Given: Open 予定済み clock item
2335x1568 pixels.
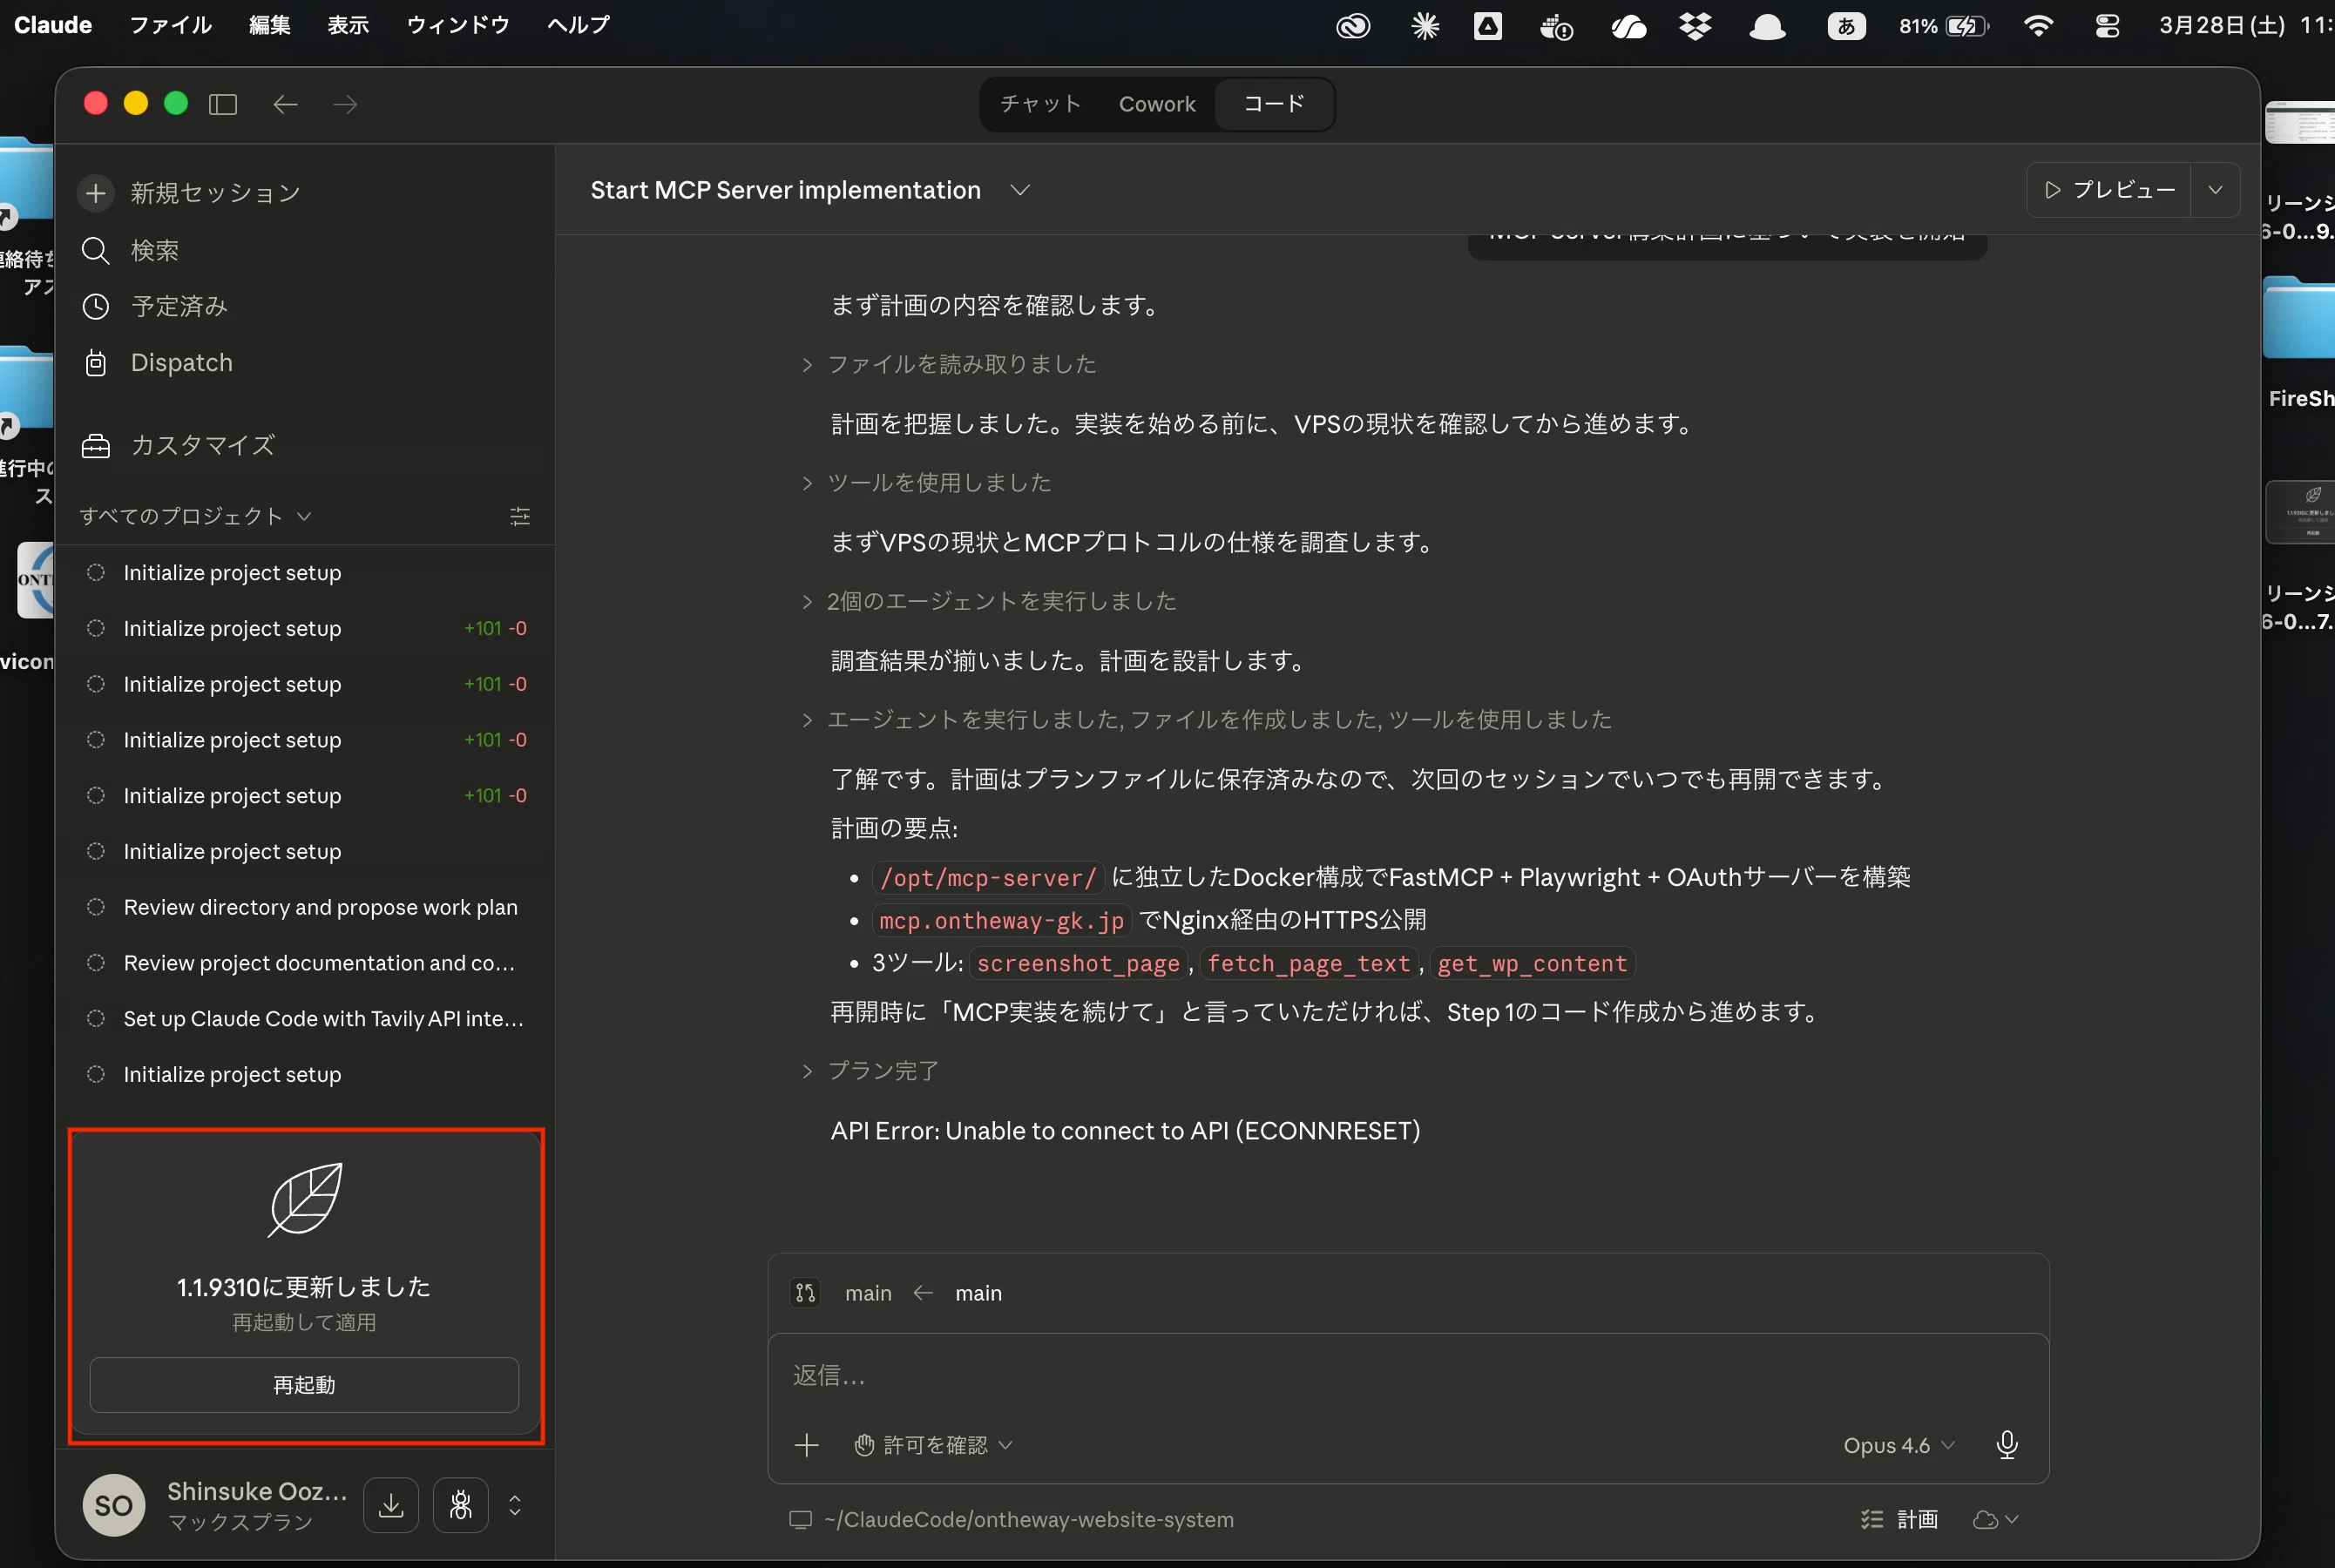Looking at the screenshot, I should pyautogui.click(x=96, y=306).
